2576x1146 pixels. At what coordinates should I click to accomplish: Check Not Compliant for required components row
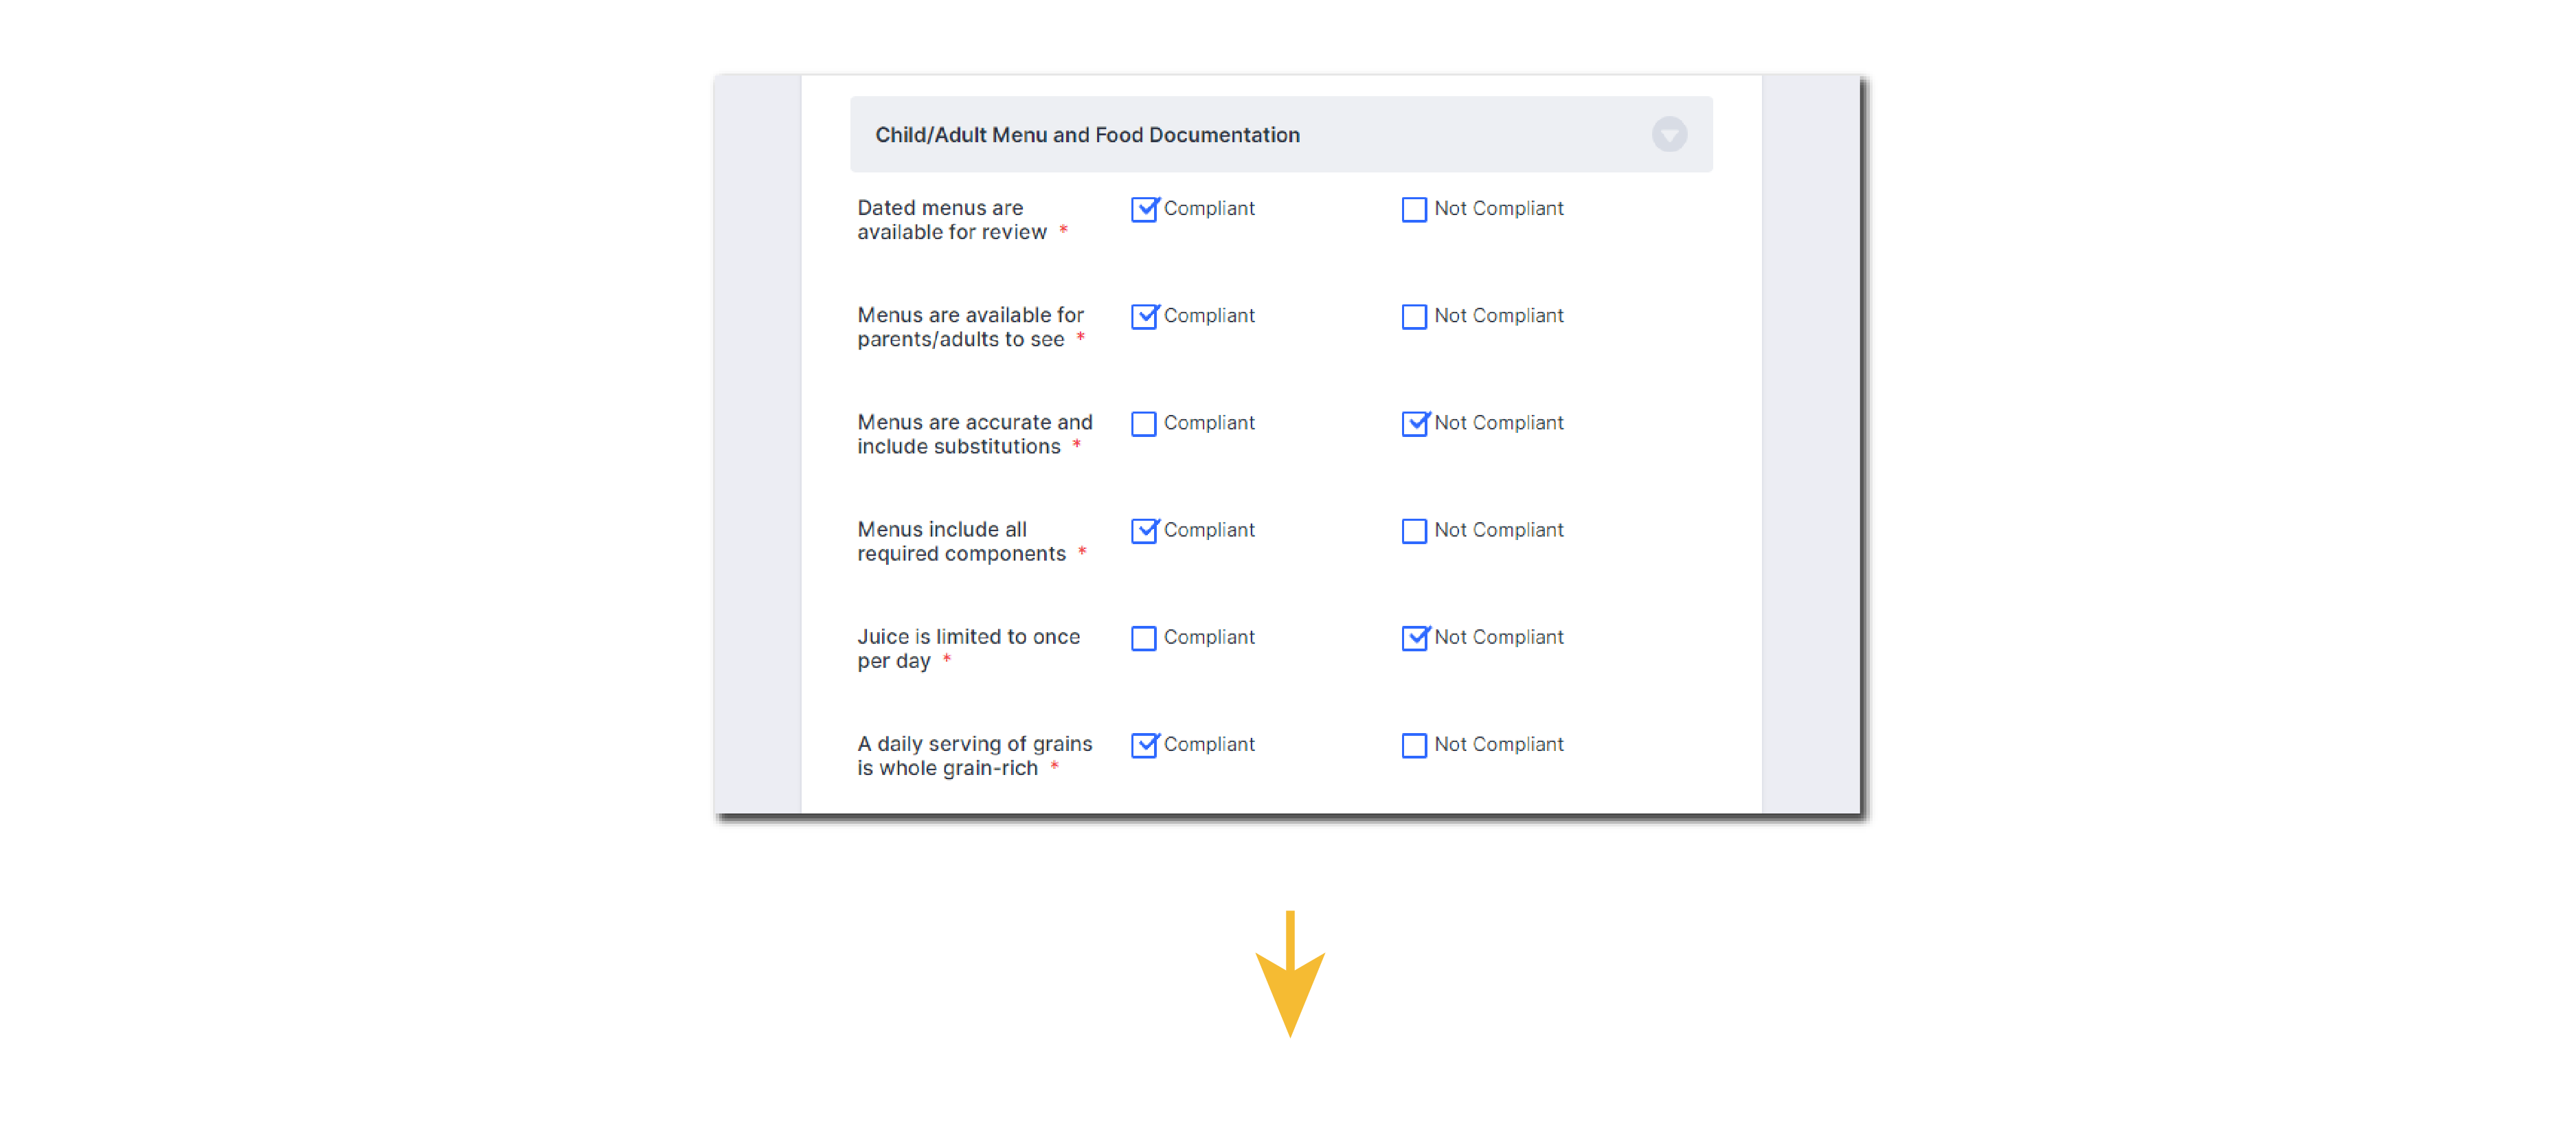click(x=1413, y=531)
